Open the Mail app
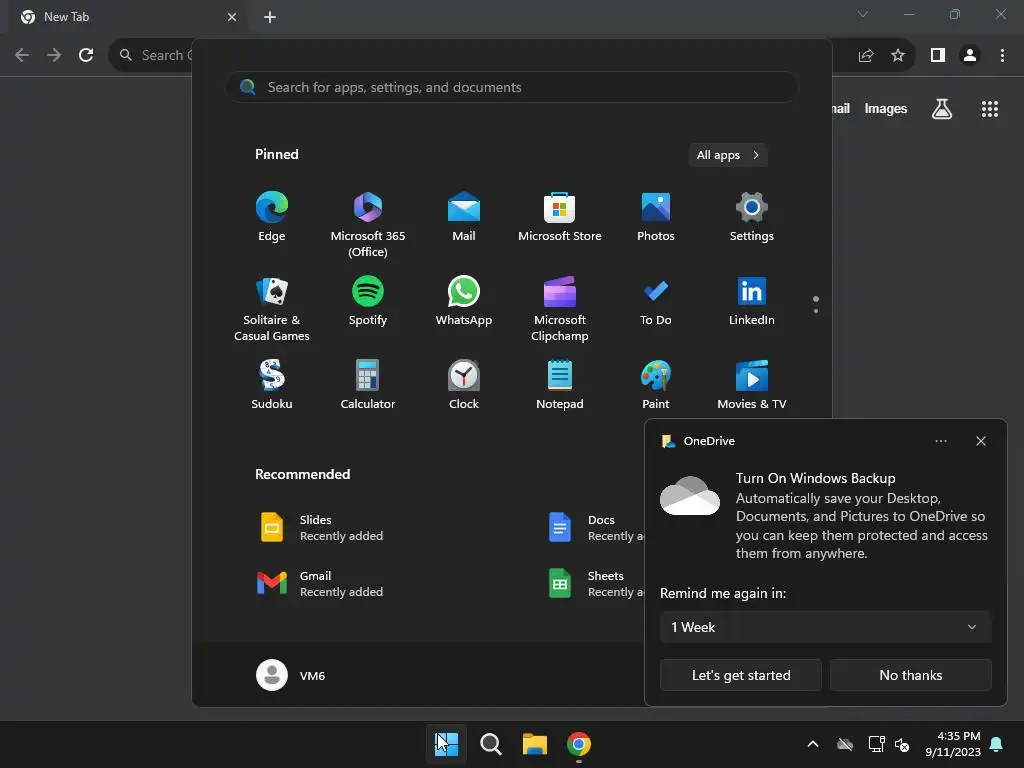 point(464,217)
